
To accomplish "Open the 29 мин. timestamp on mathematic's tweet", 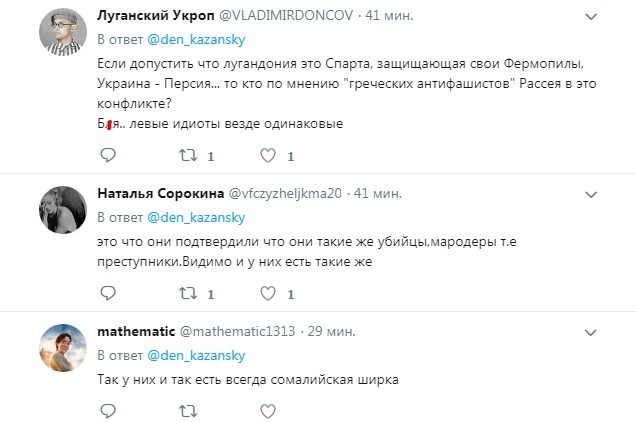I will coord(337,331).
